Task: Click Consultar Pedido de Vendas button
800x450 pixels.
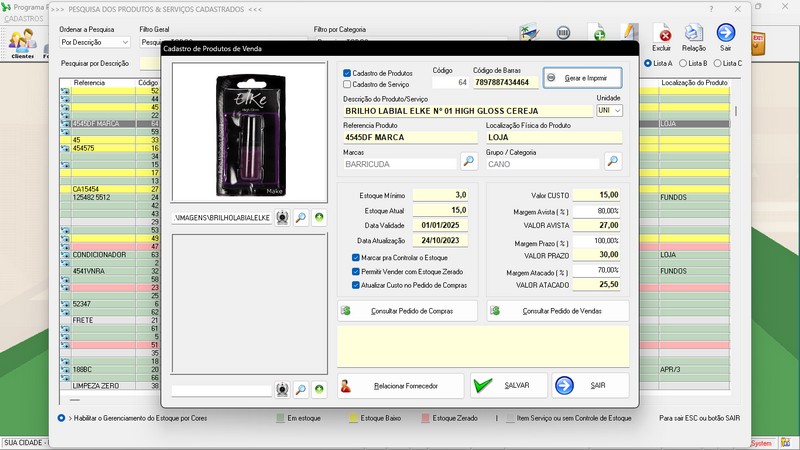Action: click(x=558, y=311)
